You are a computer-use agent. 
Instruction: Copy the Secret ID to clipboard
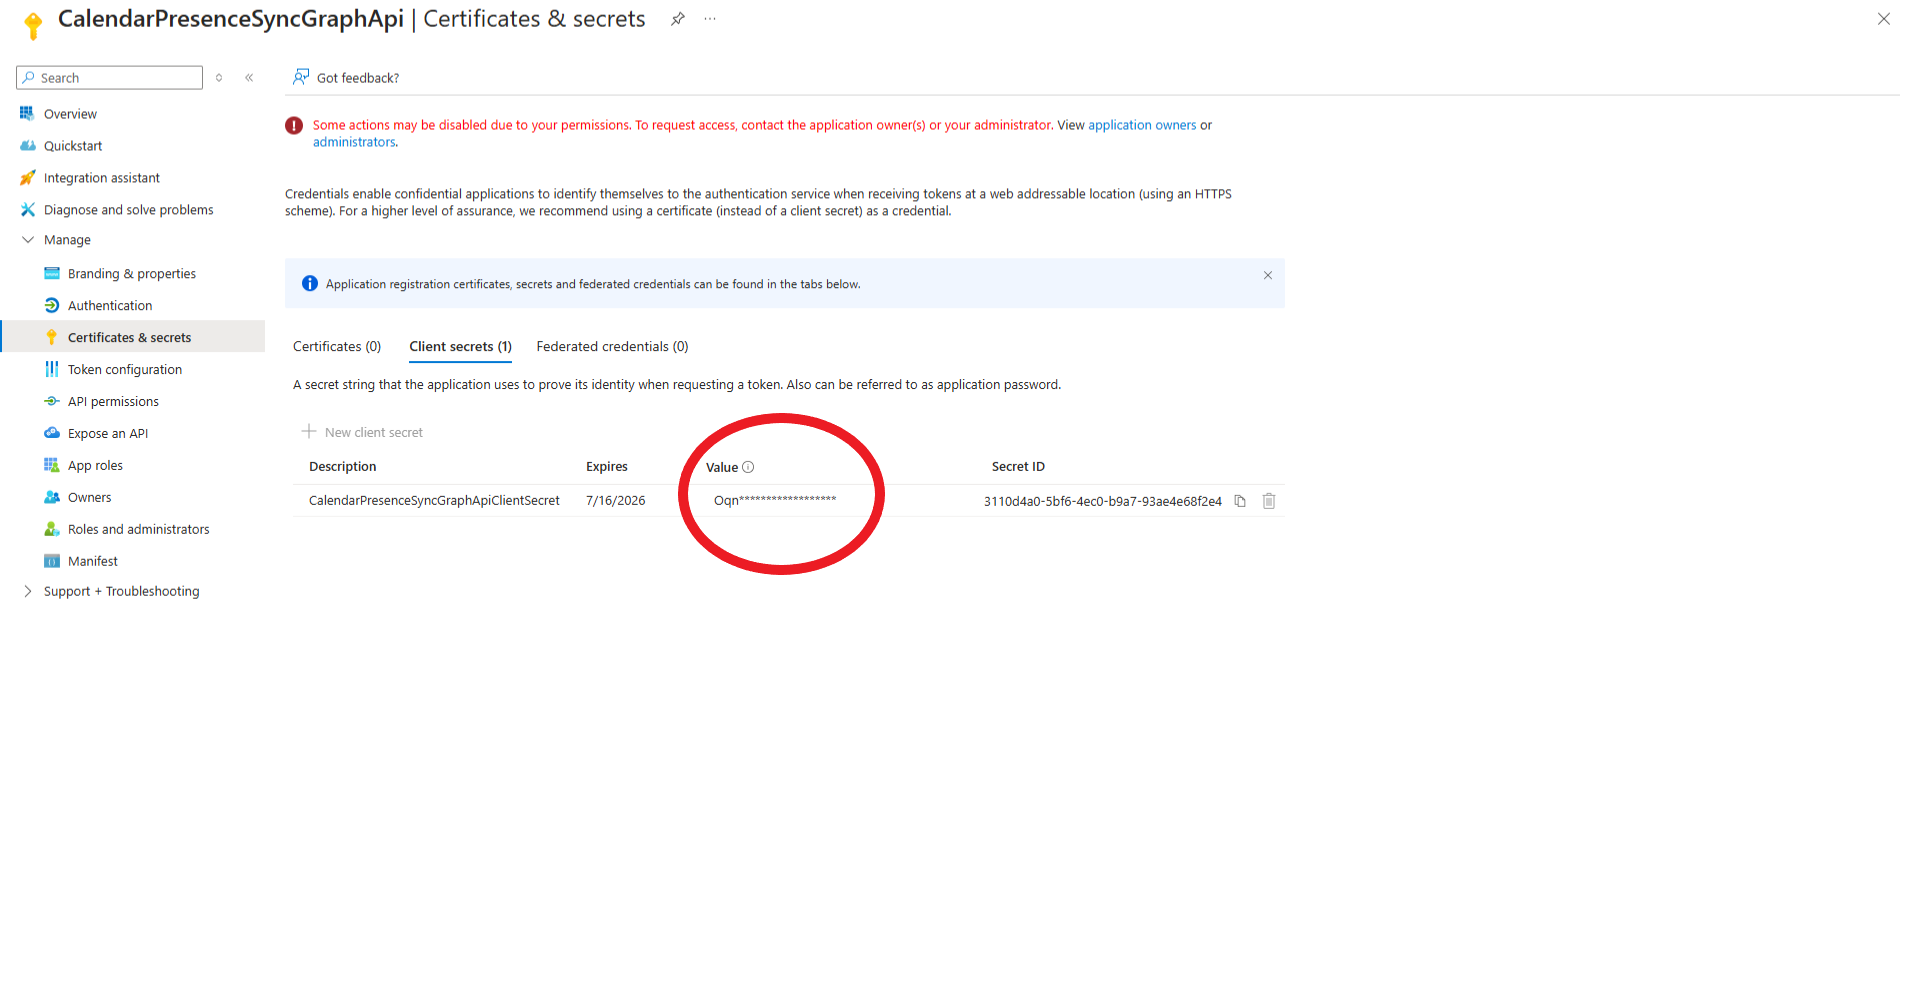tap(1240, 501)
